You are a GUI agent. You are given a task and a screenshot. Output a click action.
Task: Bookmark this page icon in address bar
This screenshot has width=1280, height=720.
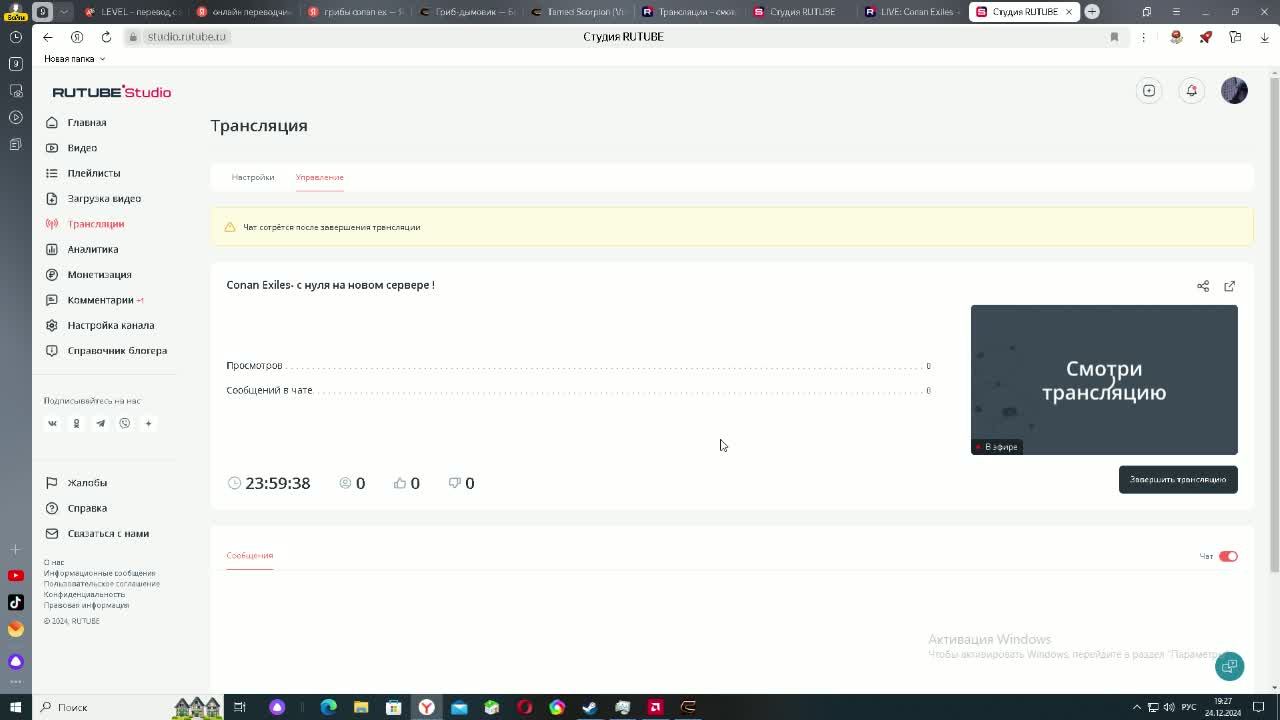pos(1114,37)
